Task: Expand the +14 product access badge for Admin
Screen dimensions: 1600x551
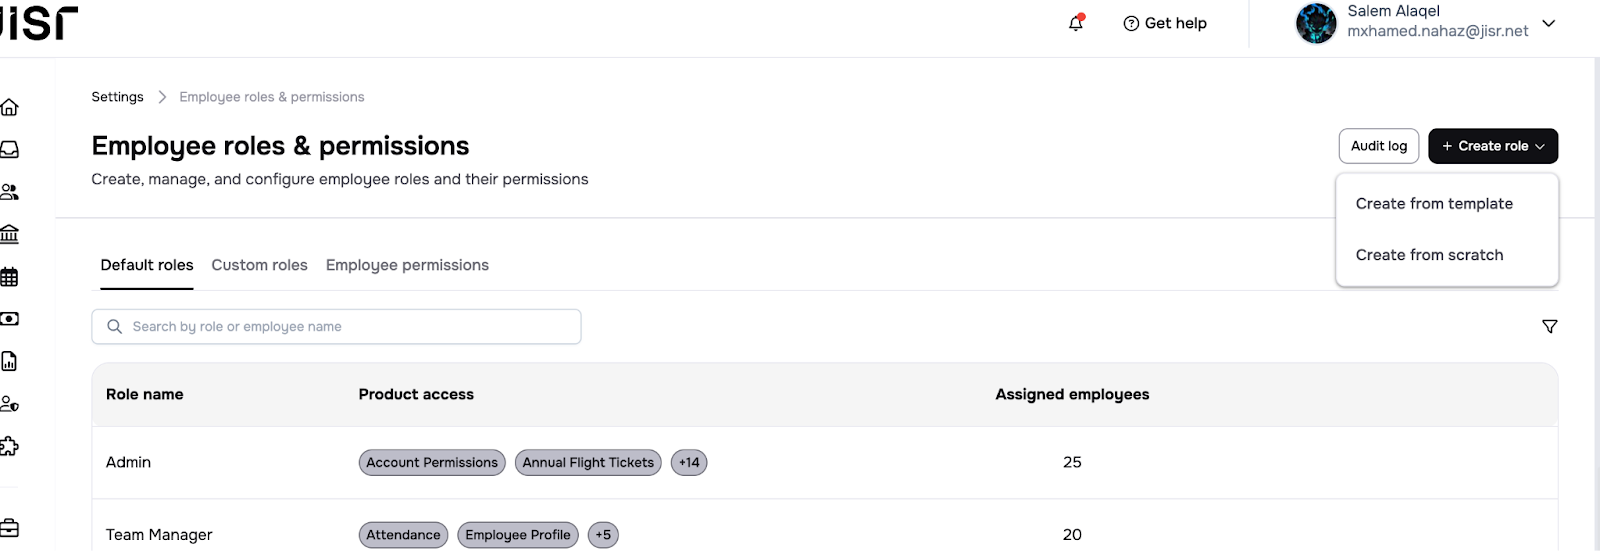Action: tap(689, 463)
